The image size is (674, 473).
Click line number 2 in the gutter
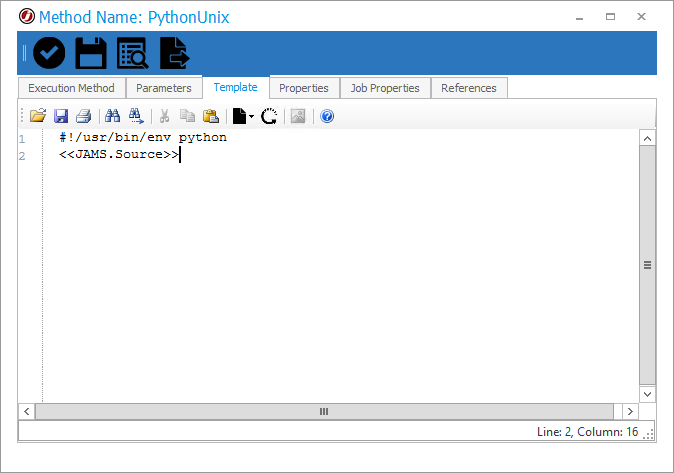pos(22,156)
